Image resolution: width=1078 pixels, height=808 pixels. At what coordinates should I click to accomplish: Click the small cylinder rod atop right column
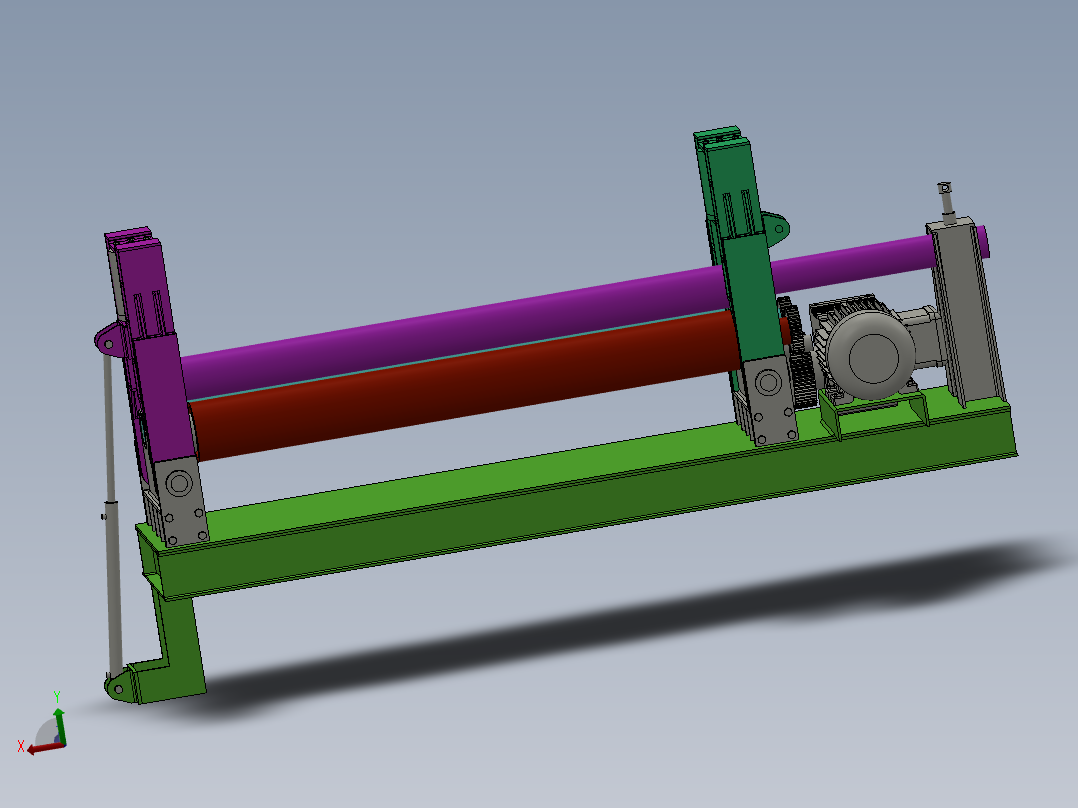coord(947,202)
